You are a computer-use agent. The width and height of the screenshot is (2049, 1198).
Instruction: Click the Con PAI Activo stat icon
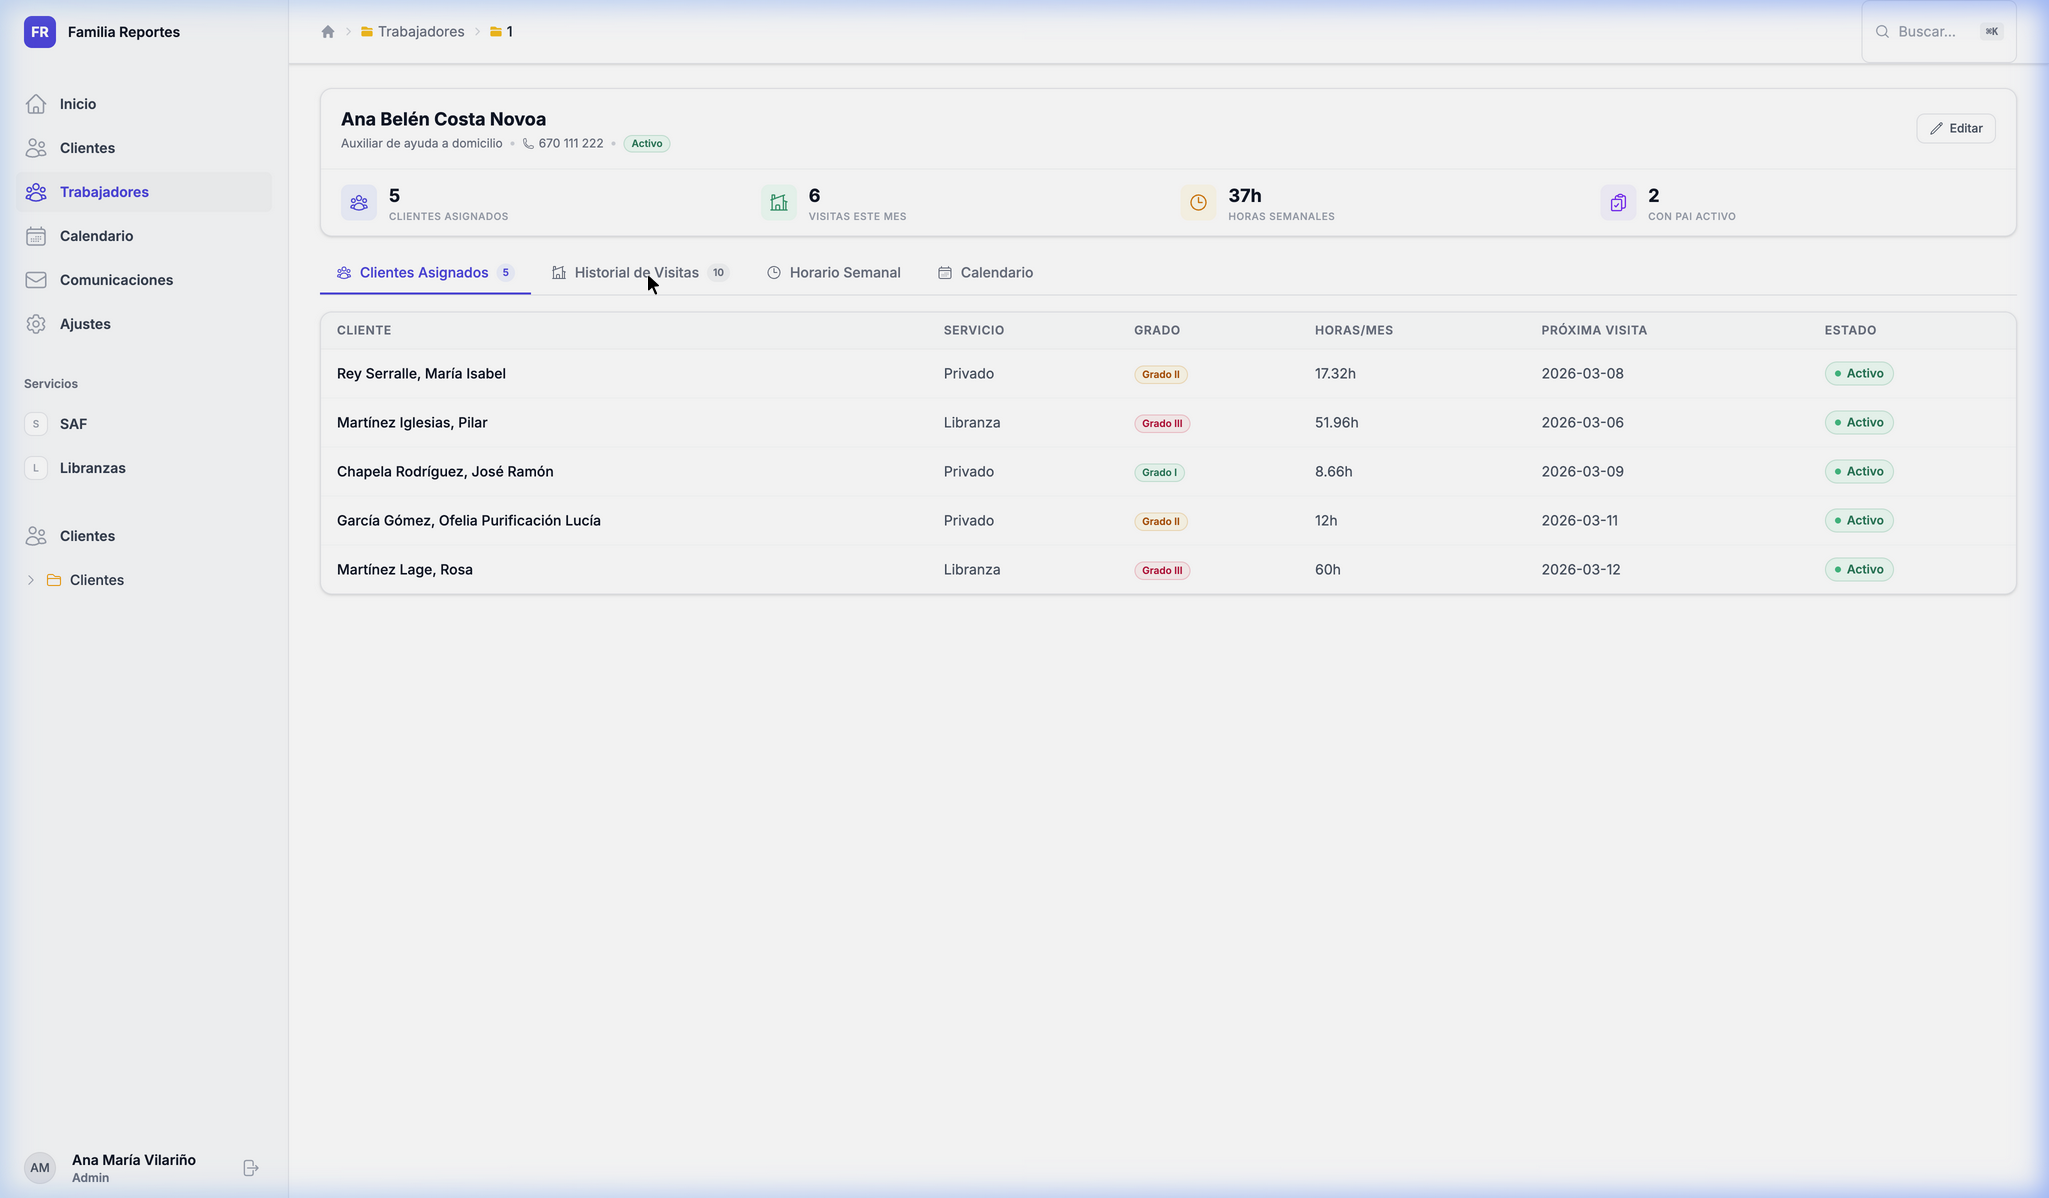[1617, 203]
